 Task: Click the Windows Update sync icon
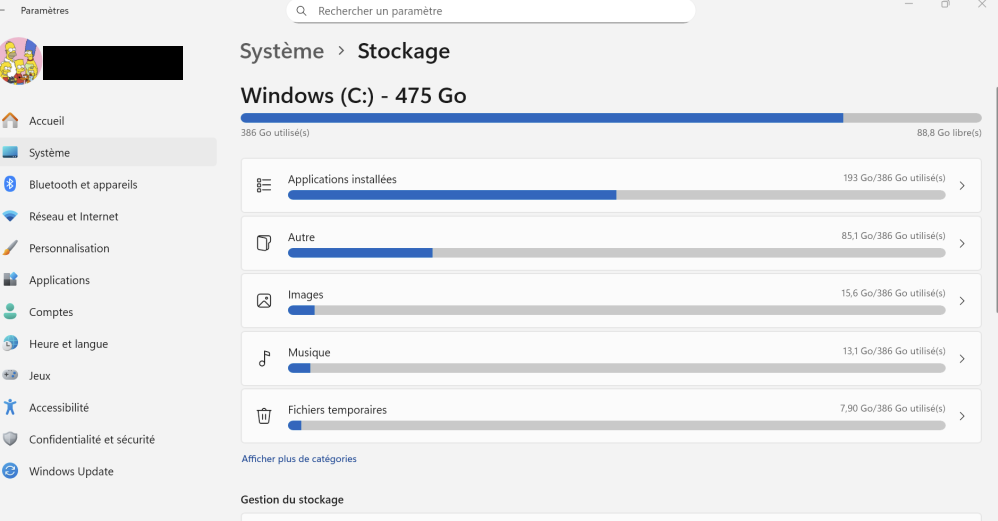pyautogui.click(x=11, y=471)
